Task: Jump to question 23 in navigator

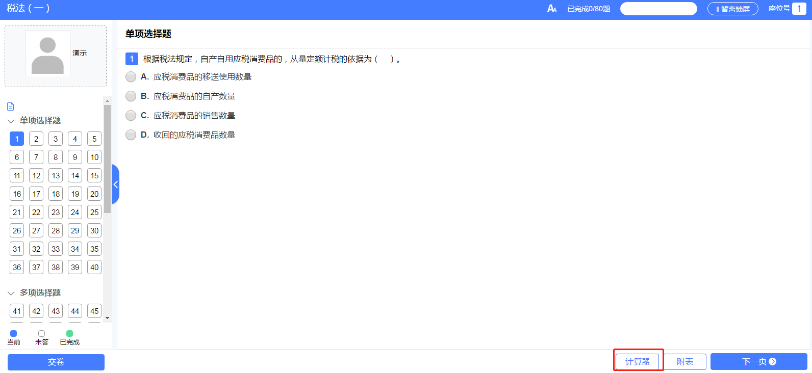Action: (55, 212)
